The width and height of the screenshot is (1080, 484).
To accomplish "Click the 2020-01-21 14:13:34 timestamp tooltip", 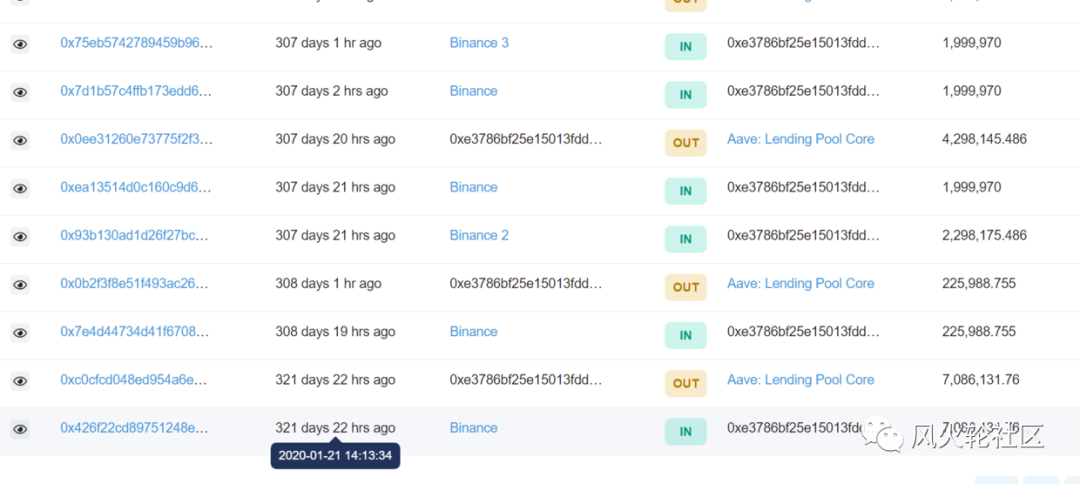I will [x=335, y=456].
